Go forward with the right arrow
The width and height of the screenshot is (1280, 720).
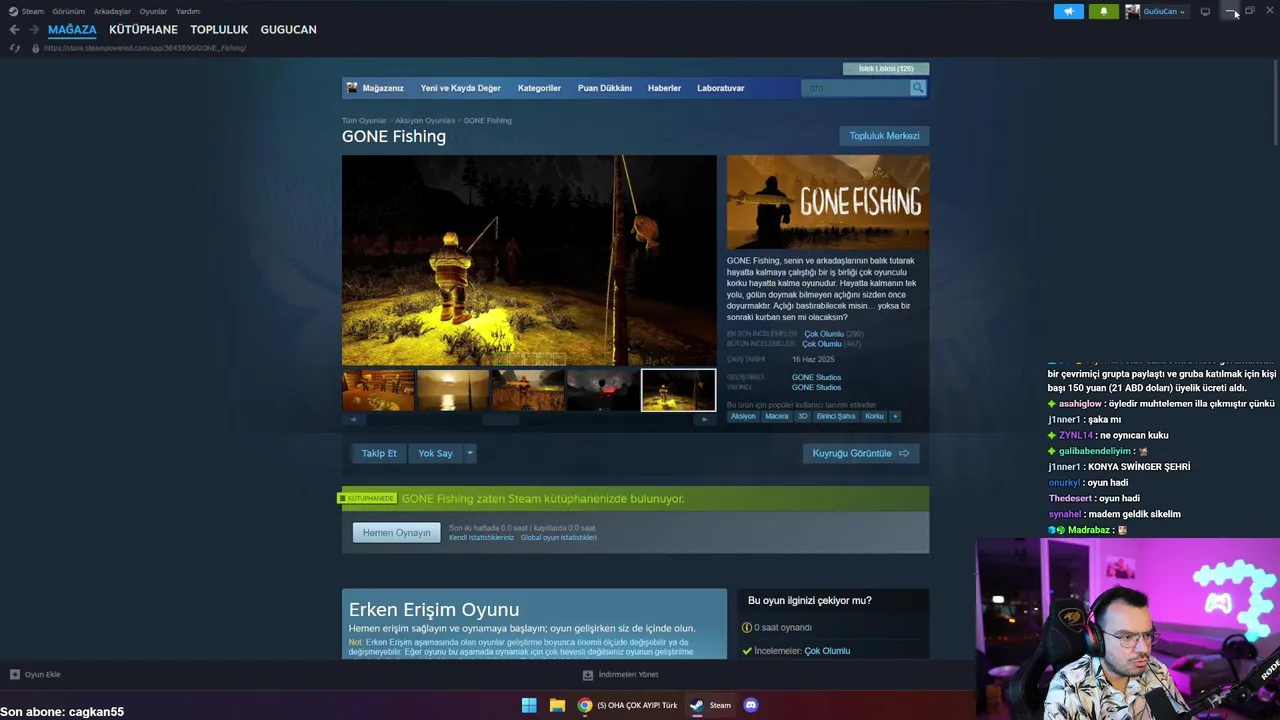coord(33,29)
